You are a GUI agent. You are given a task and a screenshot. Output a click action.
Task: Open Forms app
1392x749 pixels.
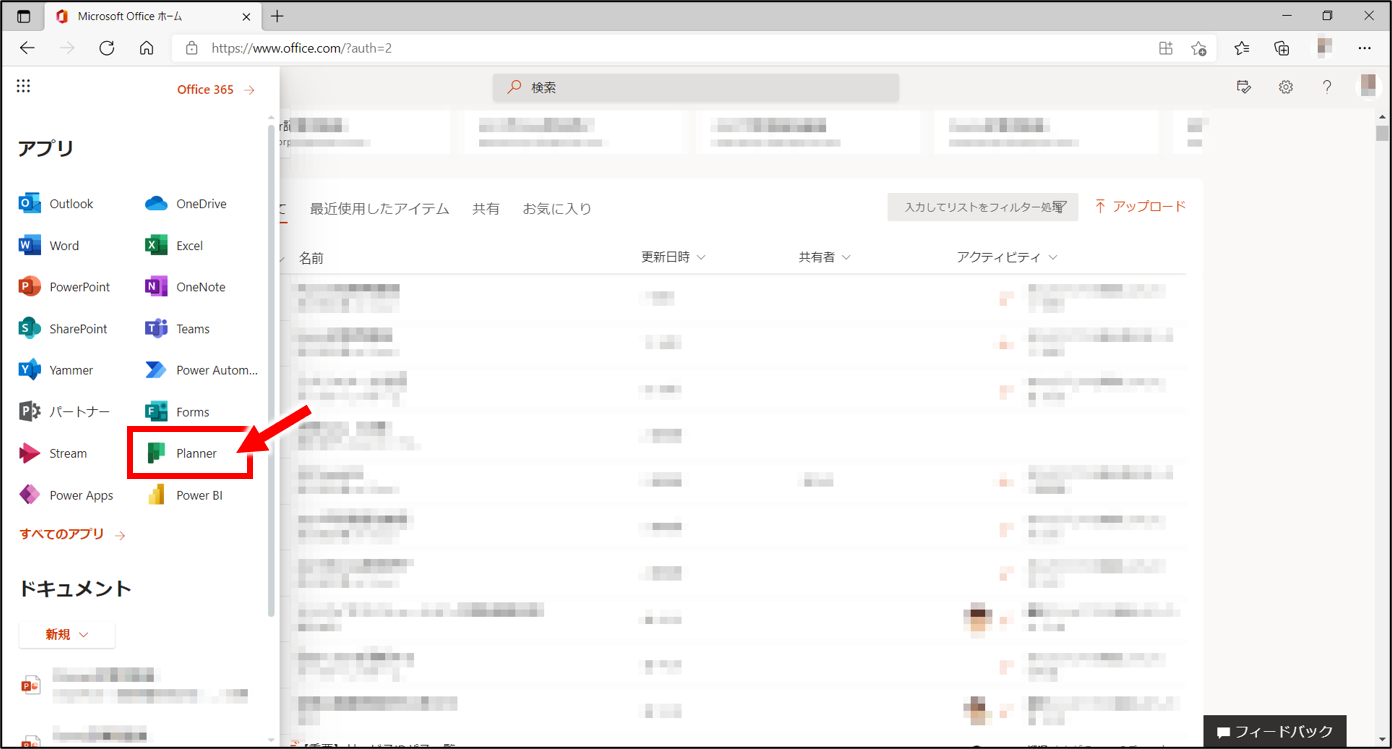point(178,412)
